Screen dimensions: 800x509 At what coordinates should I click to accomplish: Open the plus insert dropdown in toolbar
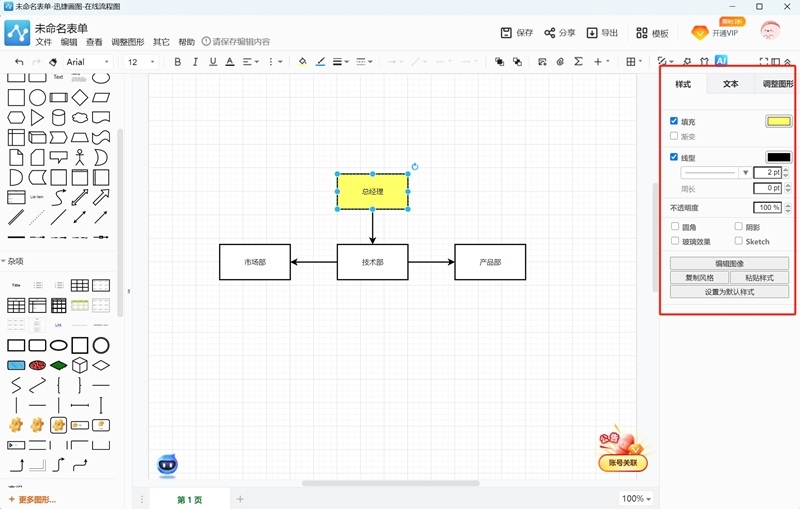tap(602, 62)
